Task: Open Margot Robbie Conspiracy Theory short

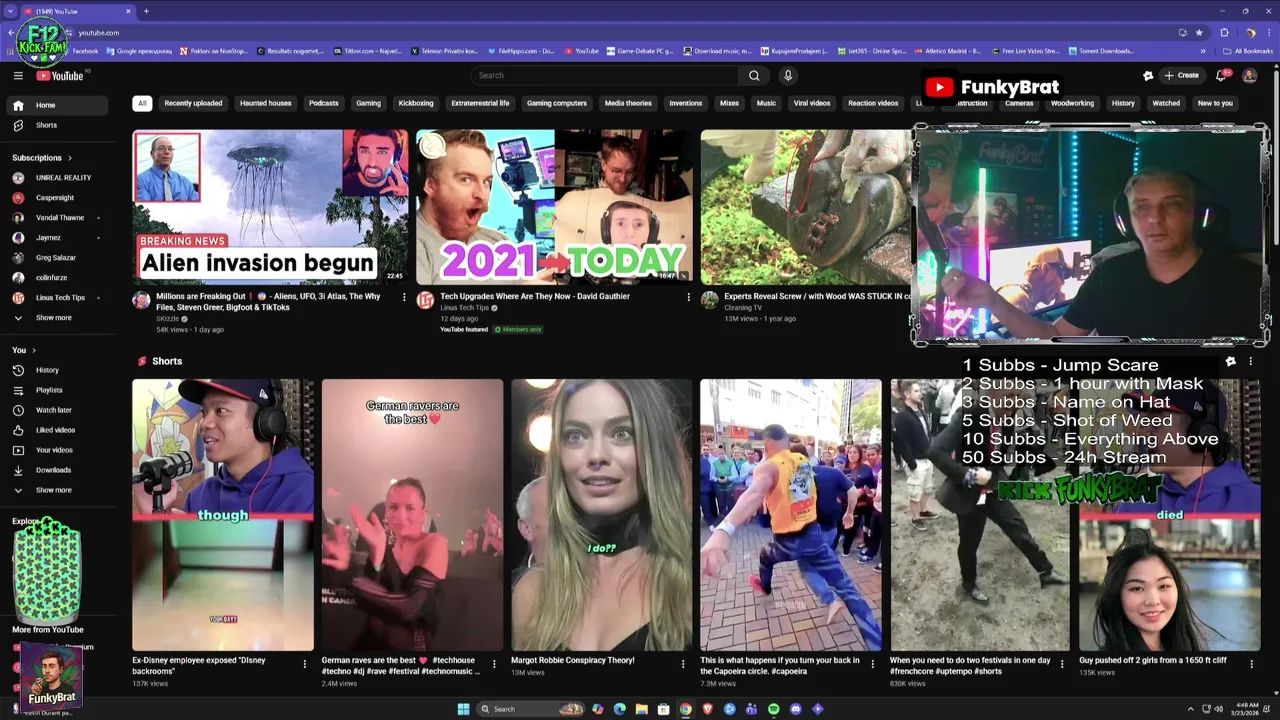Action: click(x=601, y=515)
